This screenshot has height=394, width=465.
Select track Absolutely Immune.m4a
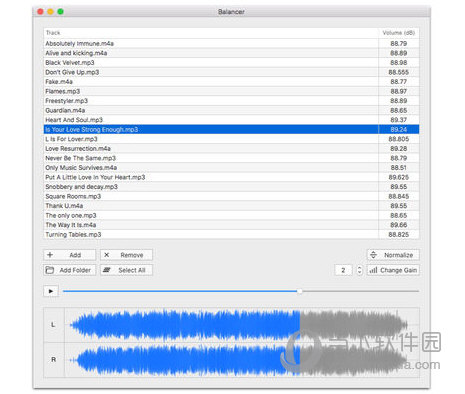pos(231,43)
